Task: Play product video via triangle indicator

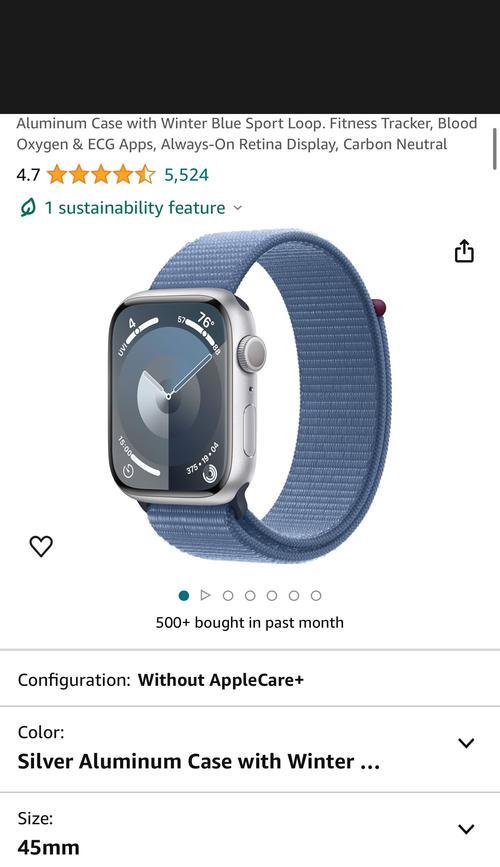Action: [206, 595]
